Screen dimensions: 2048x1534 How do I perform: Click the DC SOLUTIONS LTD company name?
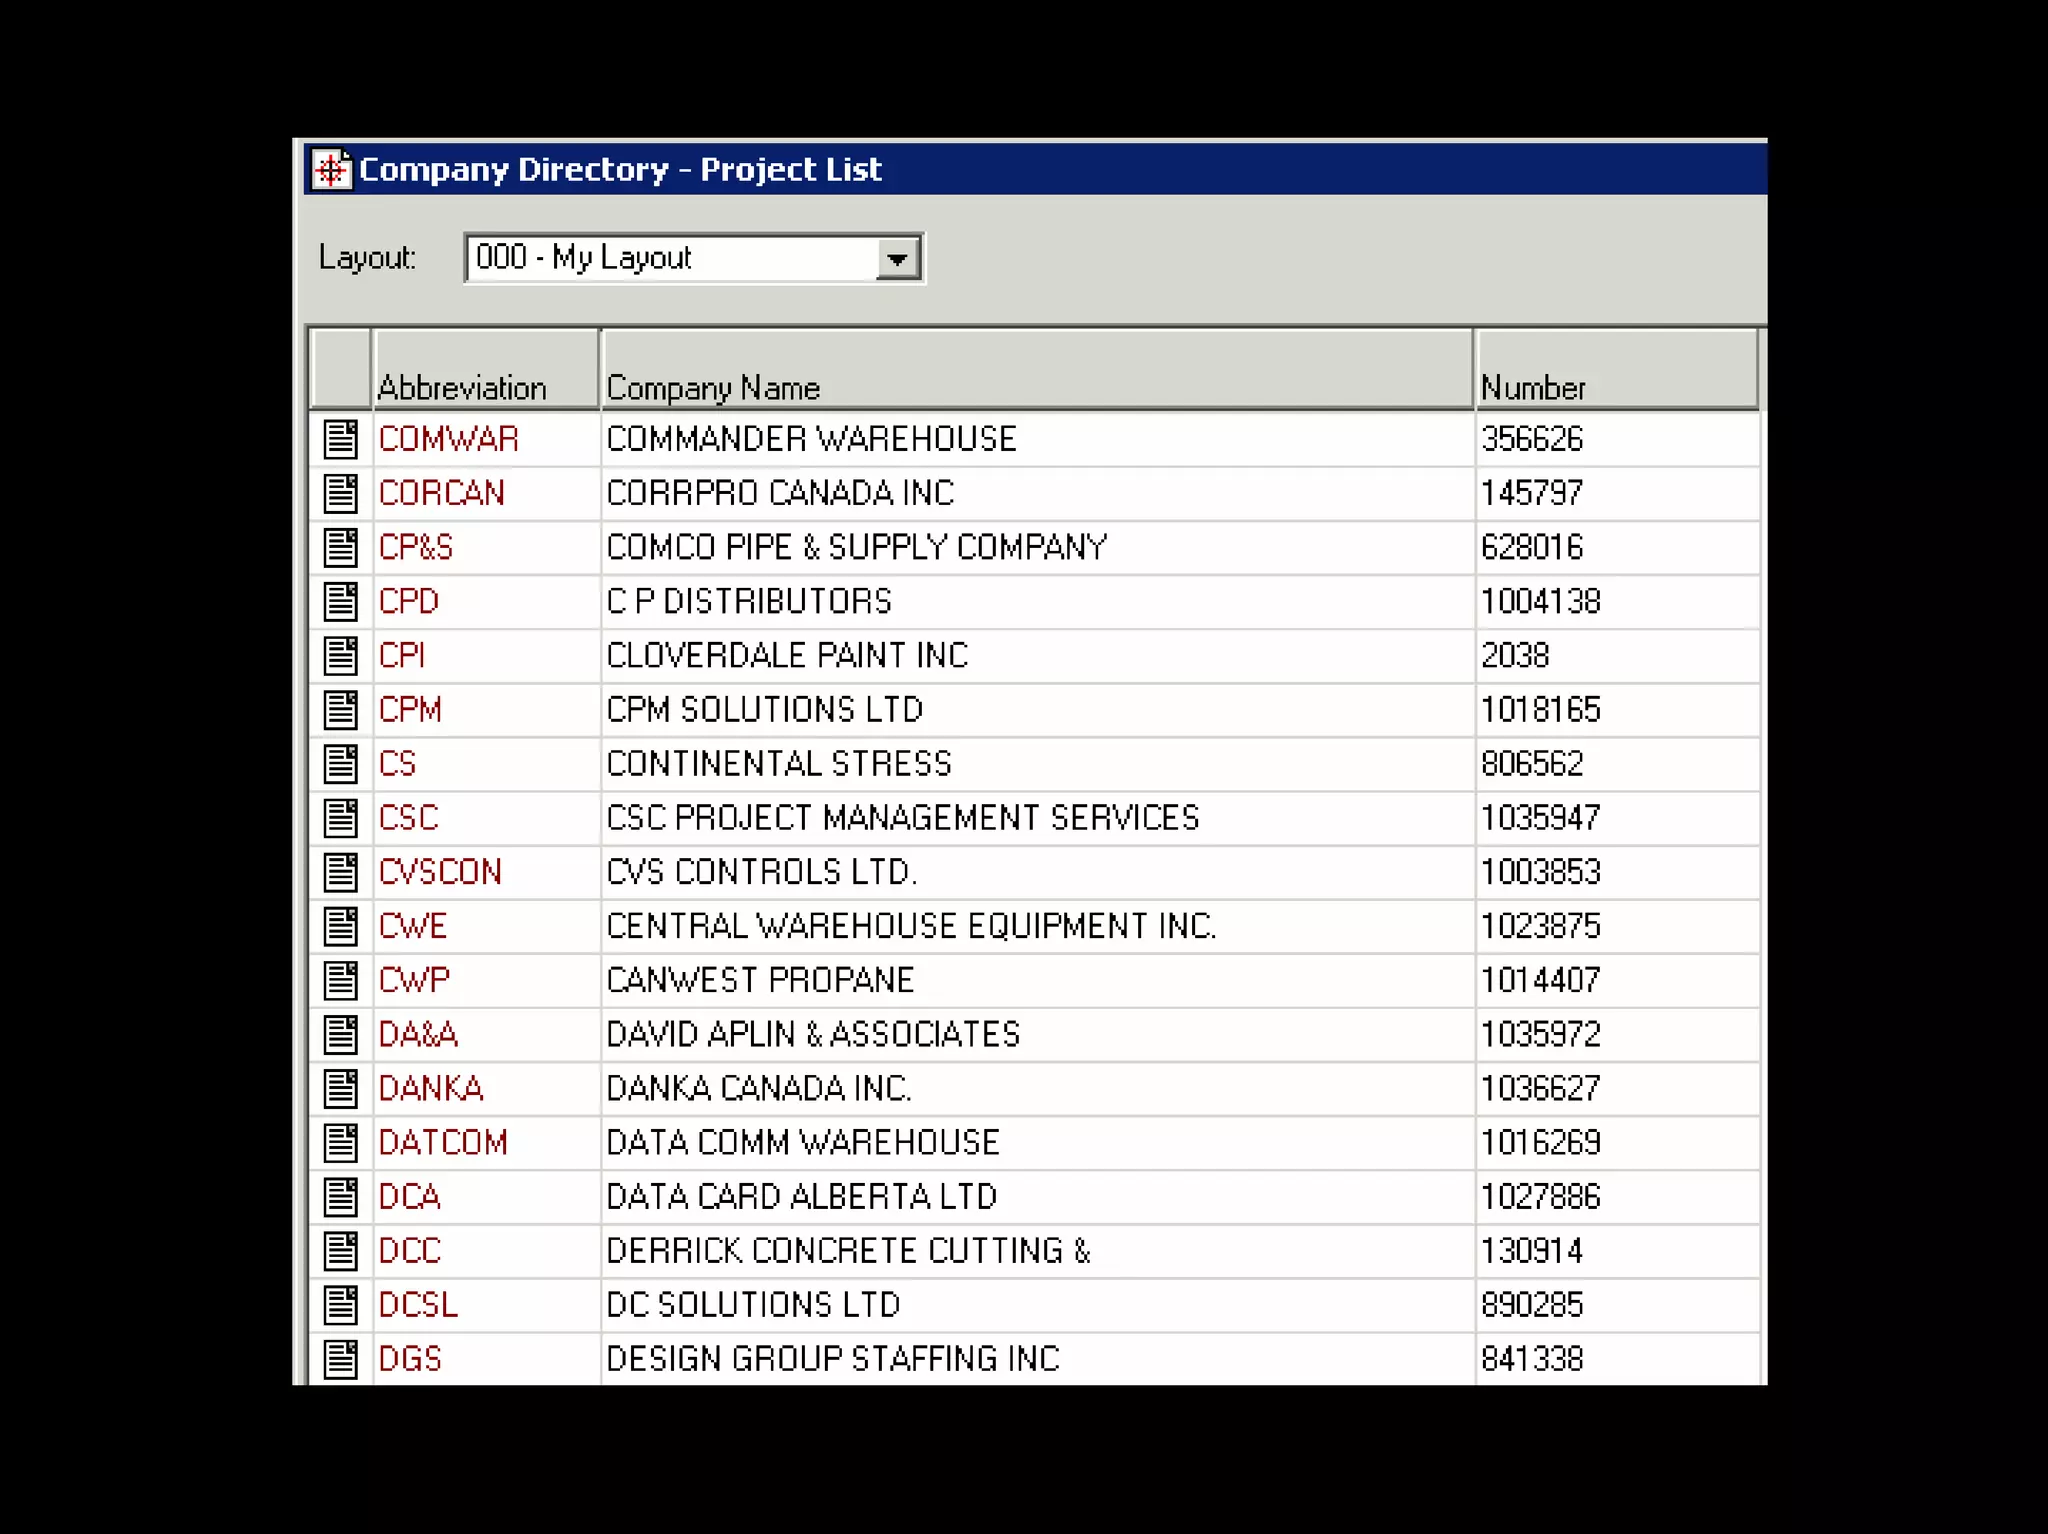pos(753,1305)
